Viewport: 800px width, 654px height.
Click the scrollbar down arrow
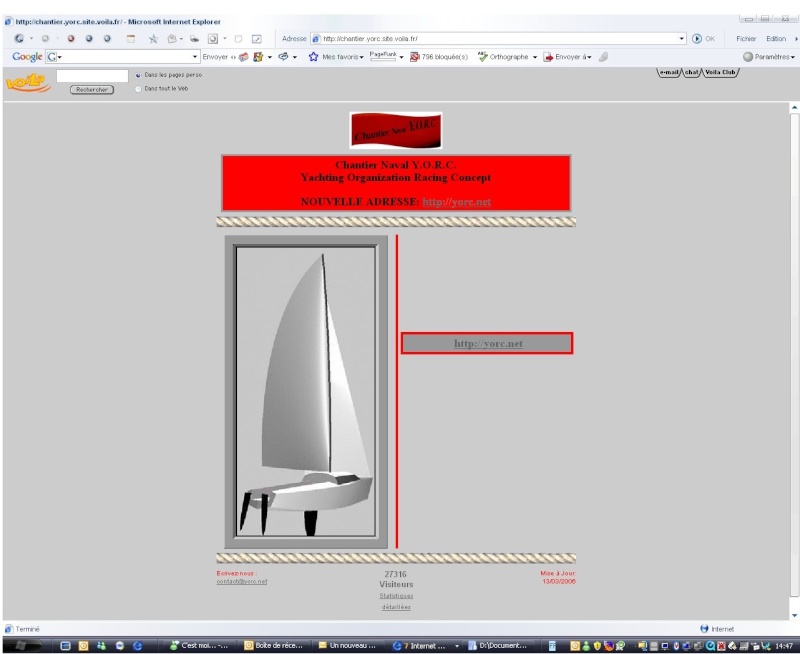[x=794, y=616]
